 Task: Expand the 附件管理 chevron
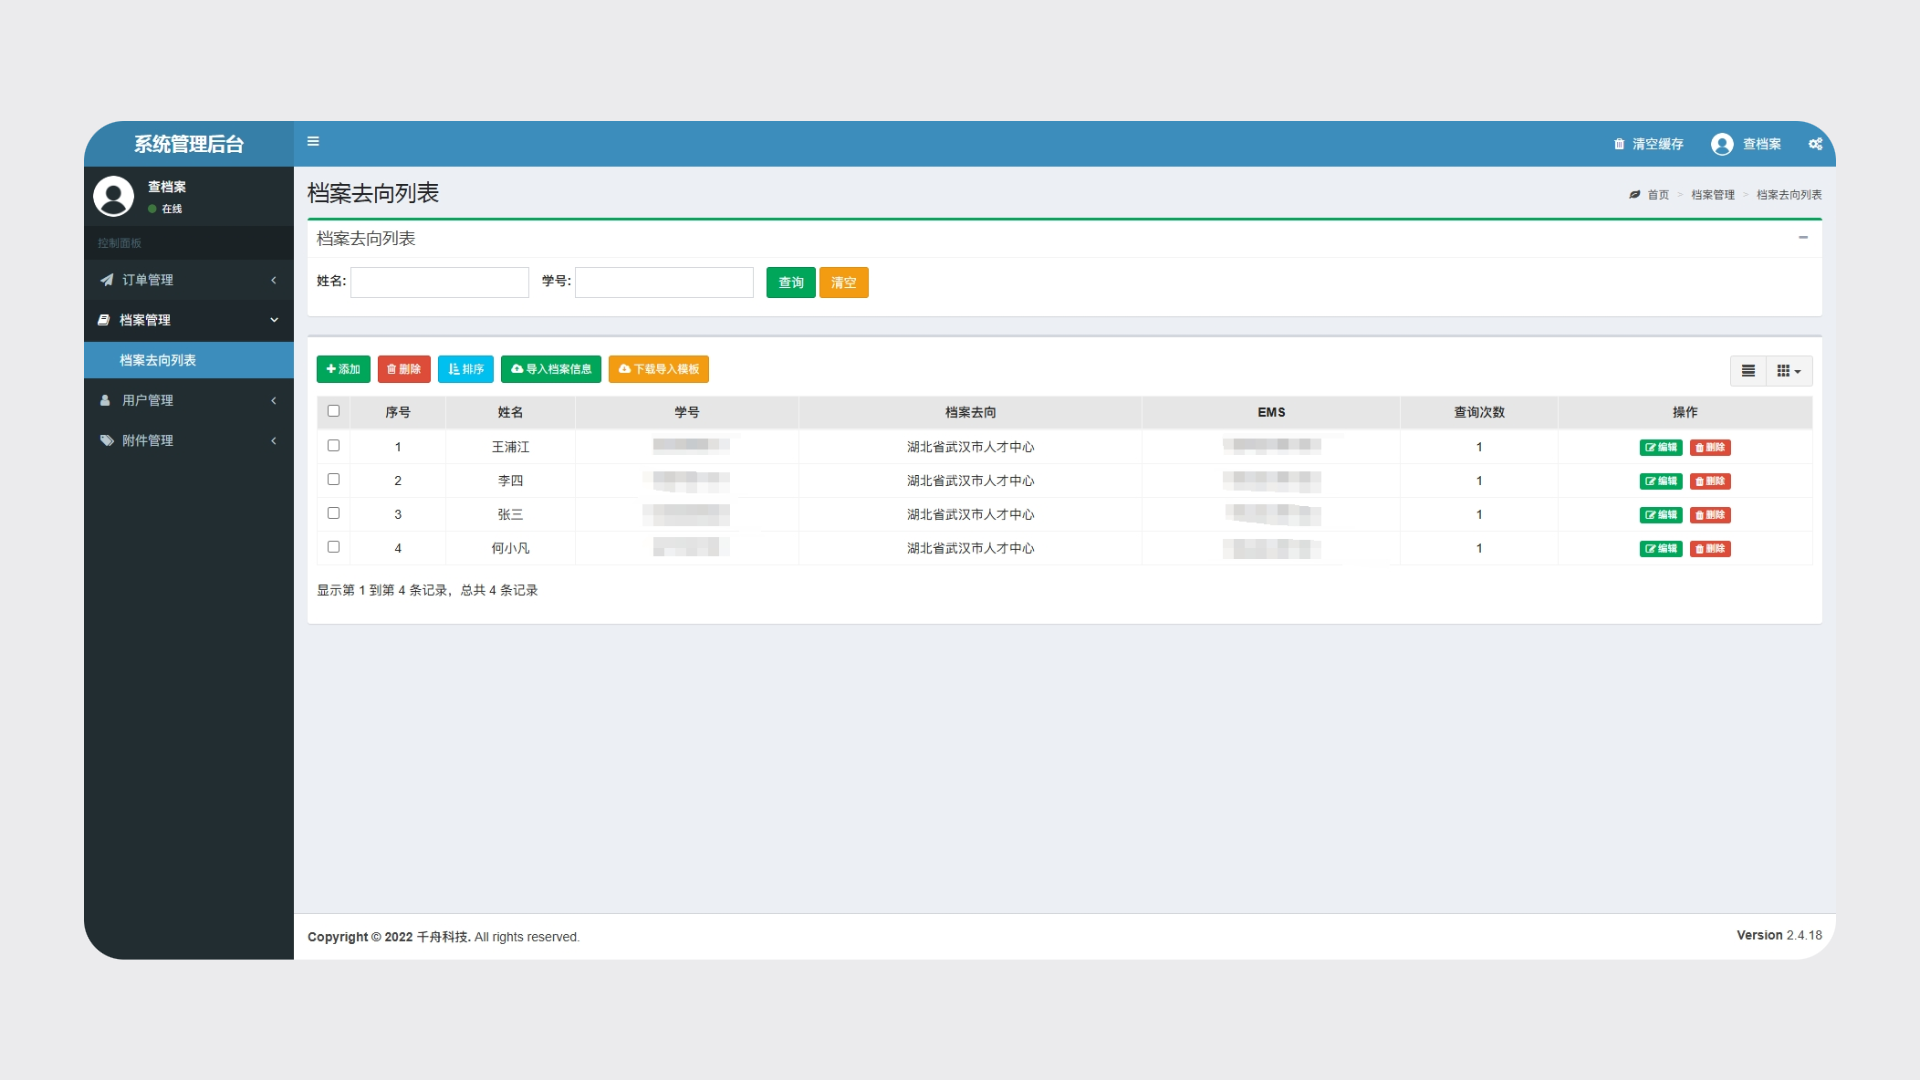coord(273,440)
